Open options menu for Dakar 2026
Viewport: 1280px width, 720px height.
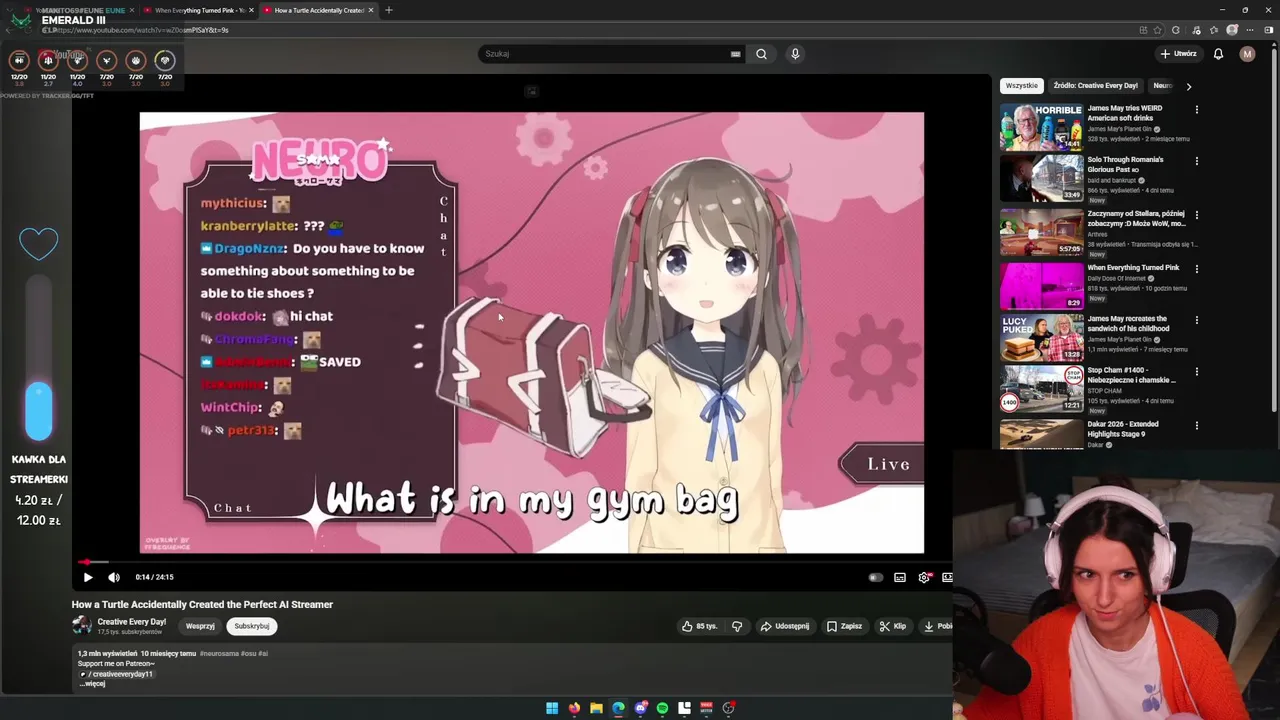[1196, 426]
